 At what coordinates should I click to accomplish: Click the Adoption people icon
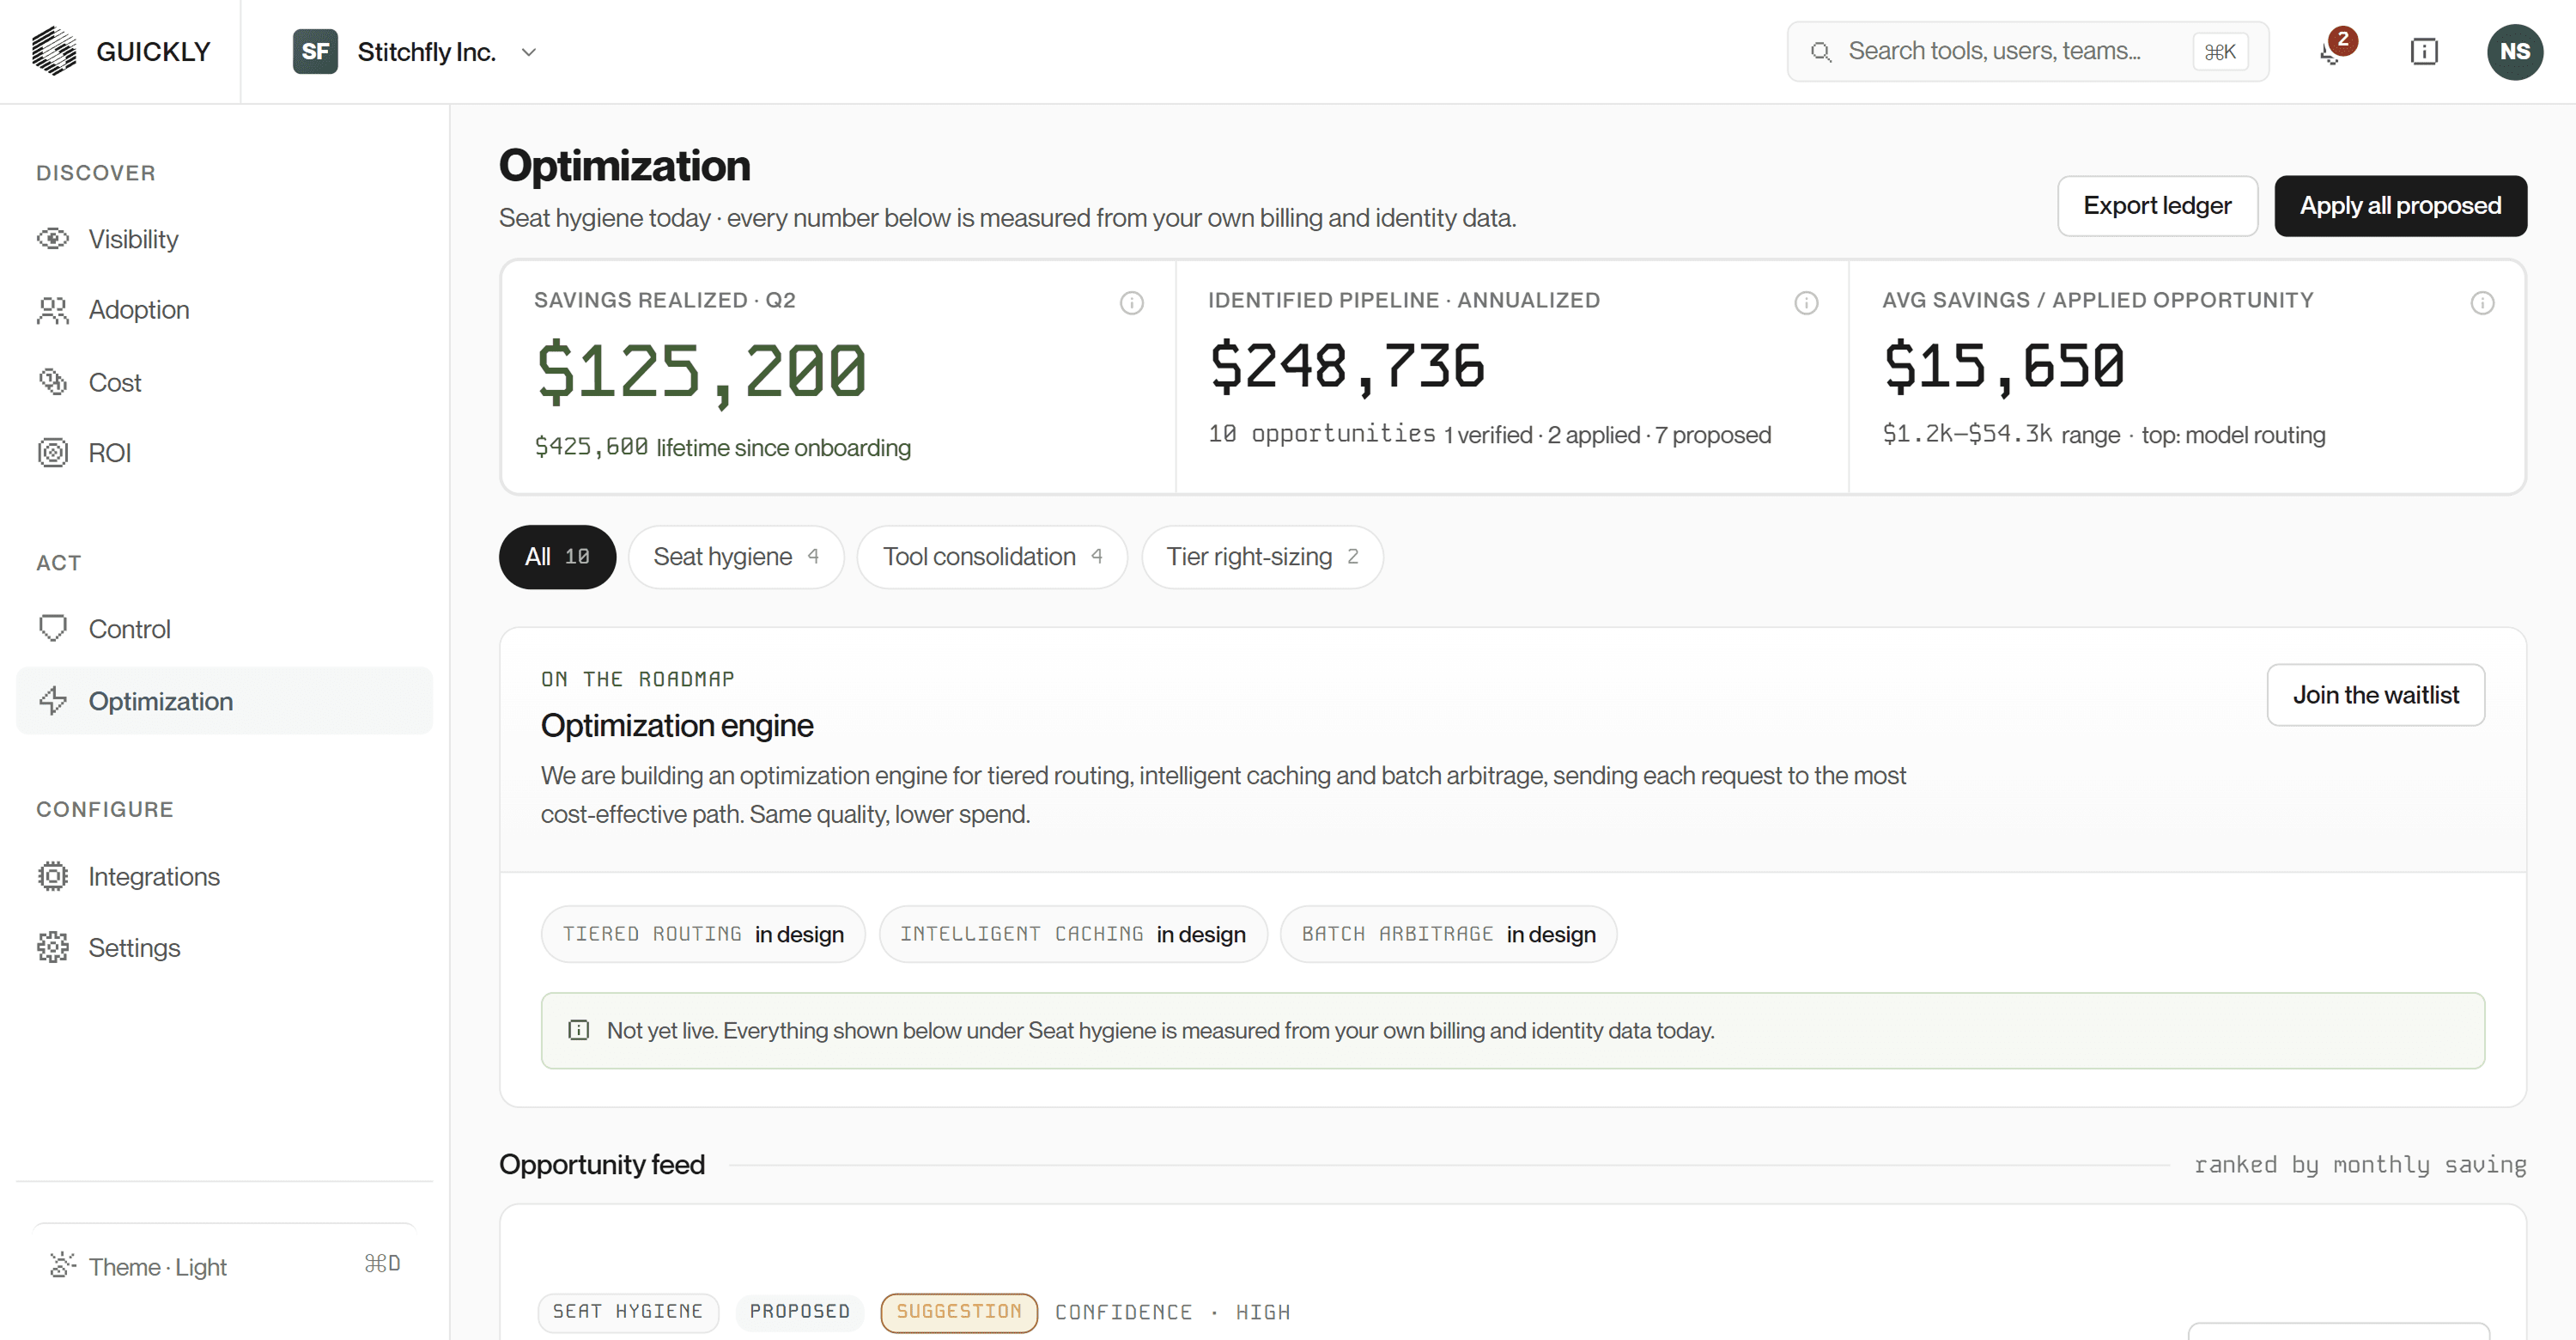[x=53, y=310]
